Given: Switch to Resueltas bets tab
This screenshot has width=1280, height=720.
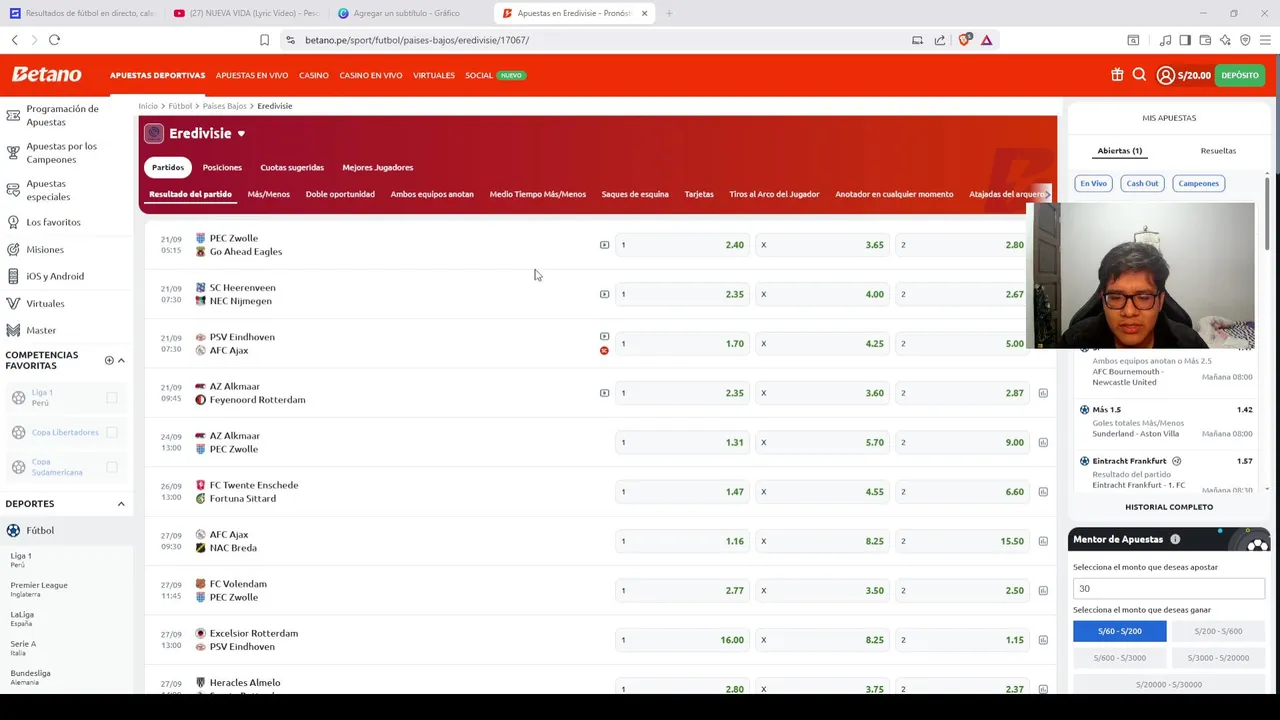Looking at the screenshot, I should pyautogui.click(x=1218, y=151).
